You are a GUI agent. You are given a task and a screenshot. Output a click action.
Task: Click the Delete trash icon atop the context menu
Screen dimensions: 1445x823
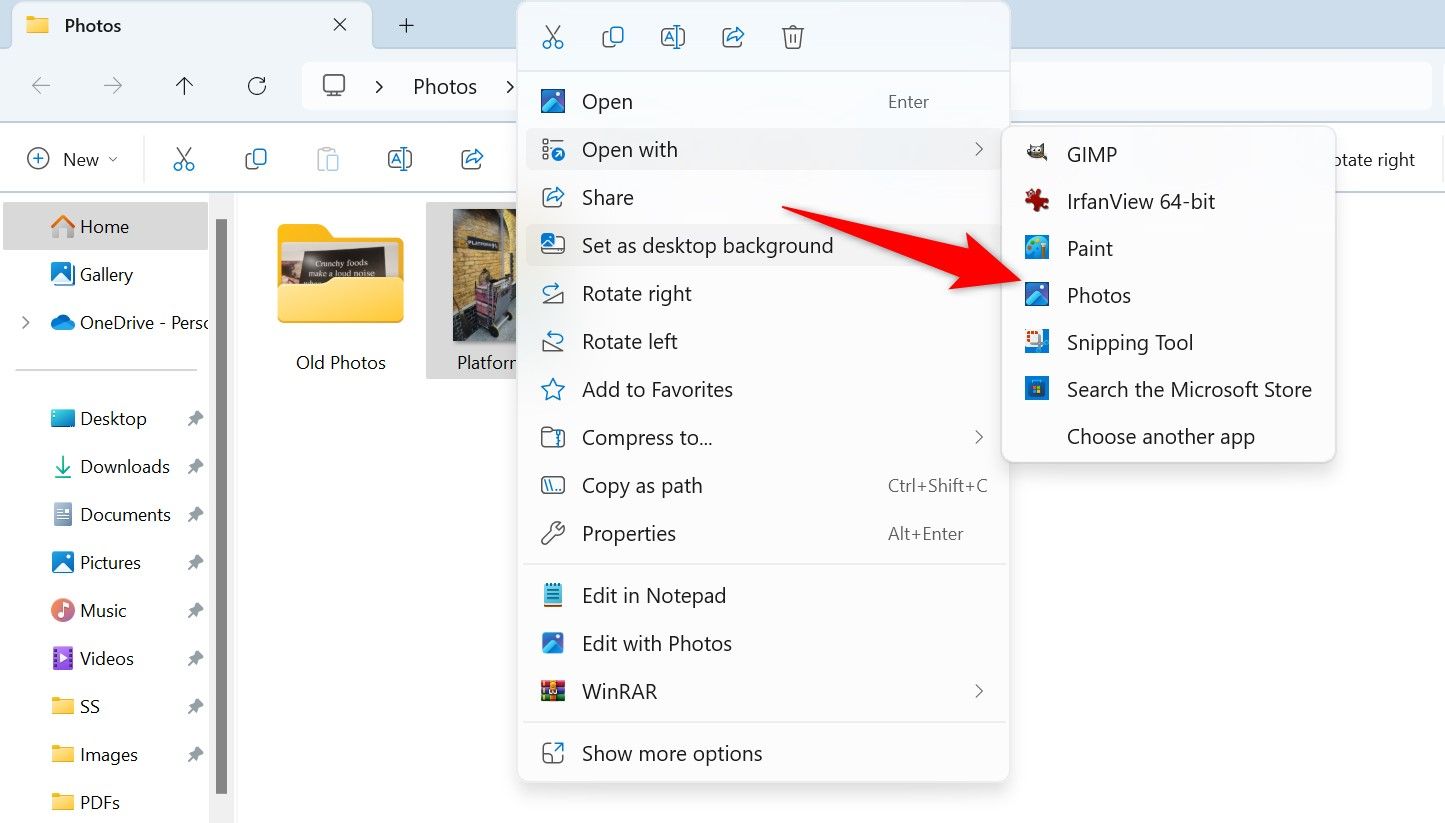(x=792, y=36)
